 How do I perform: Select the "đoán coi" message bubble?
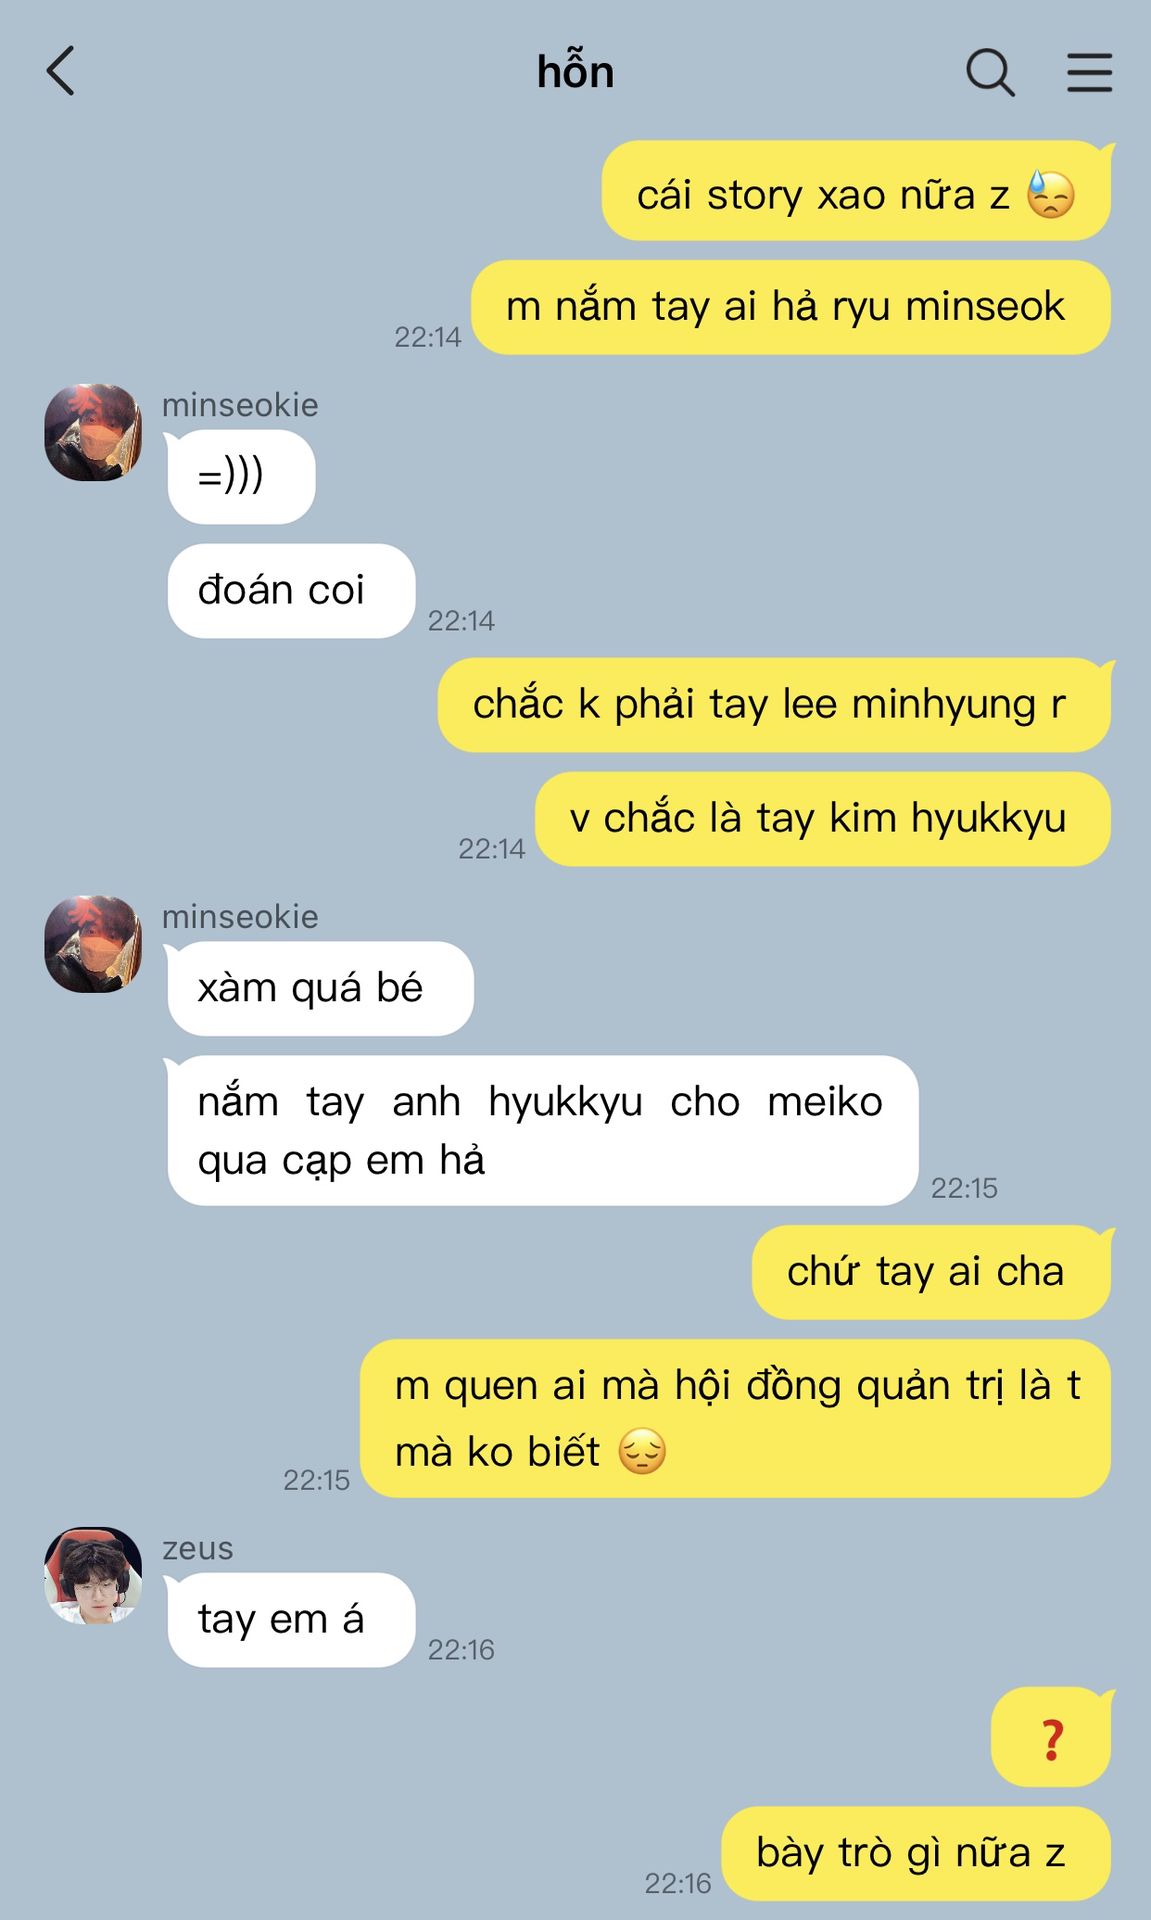[x=291, y=591]
